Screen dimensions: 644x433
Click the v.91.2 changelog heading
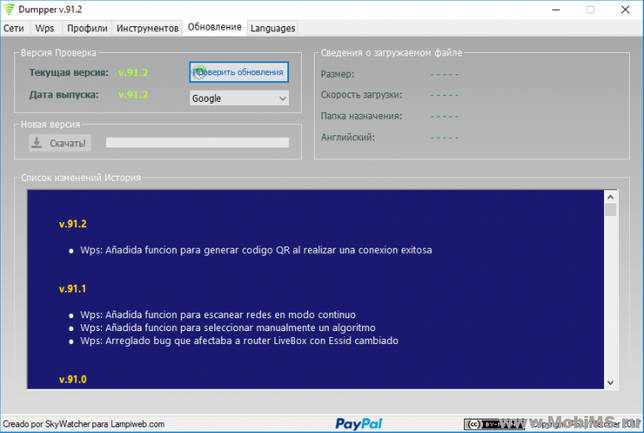point(73,224)
